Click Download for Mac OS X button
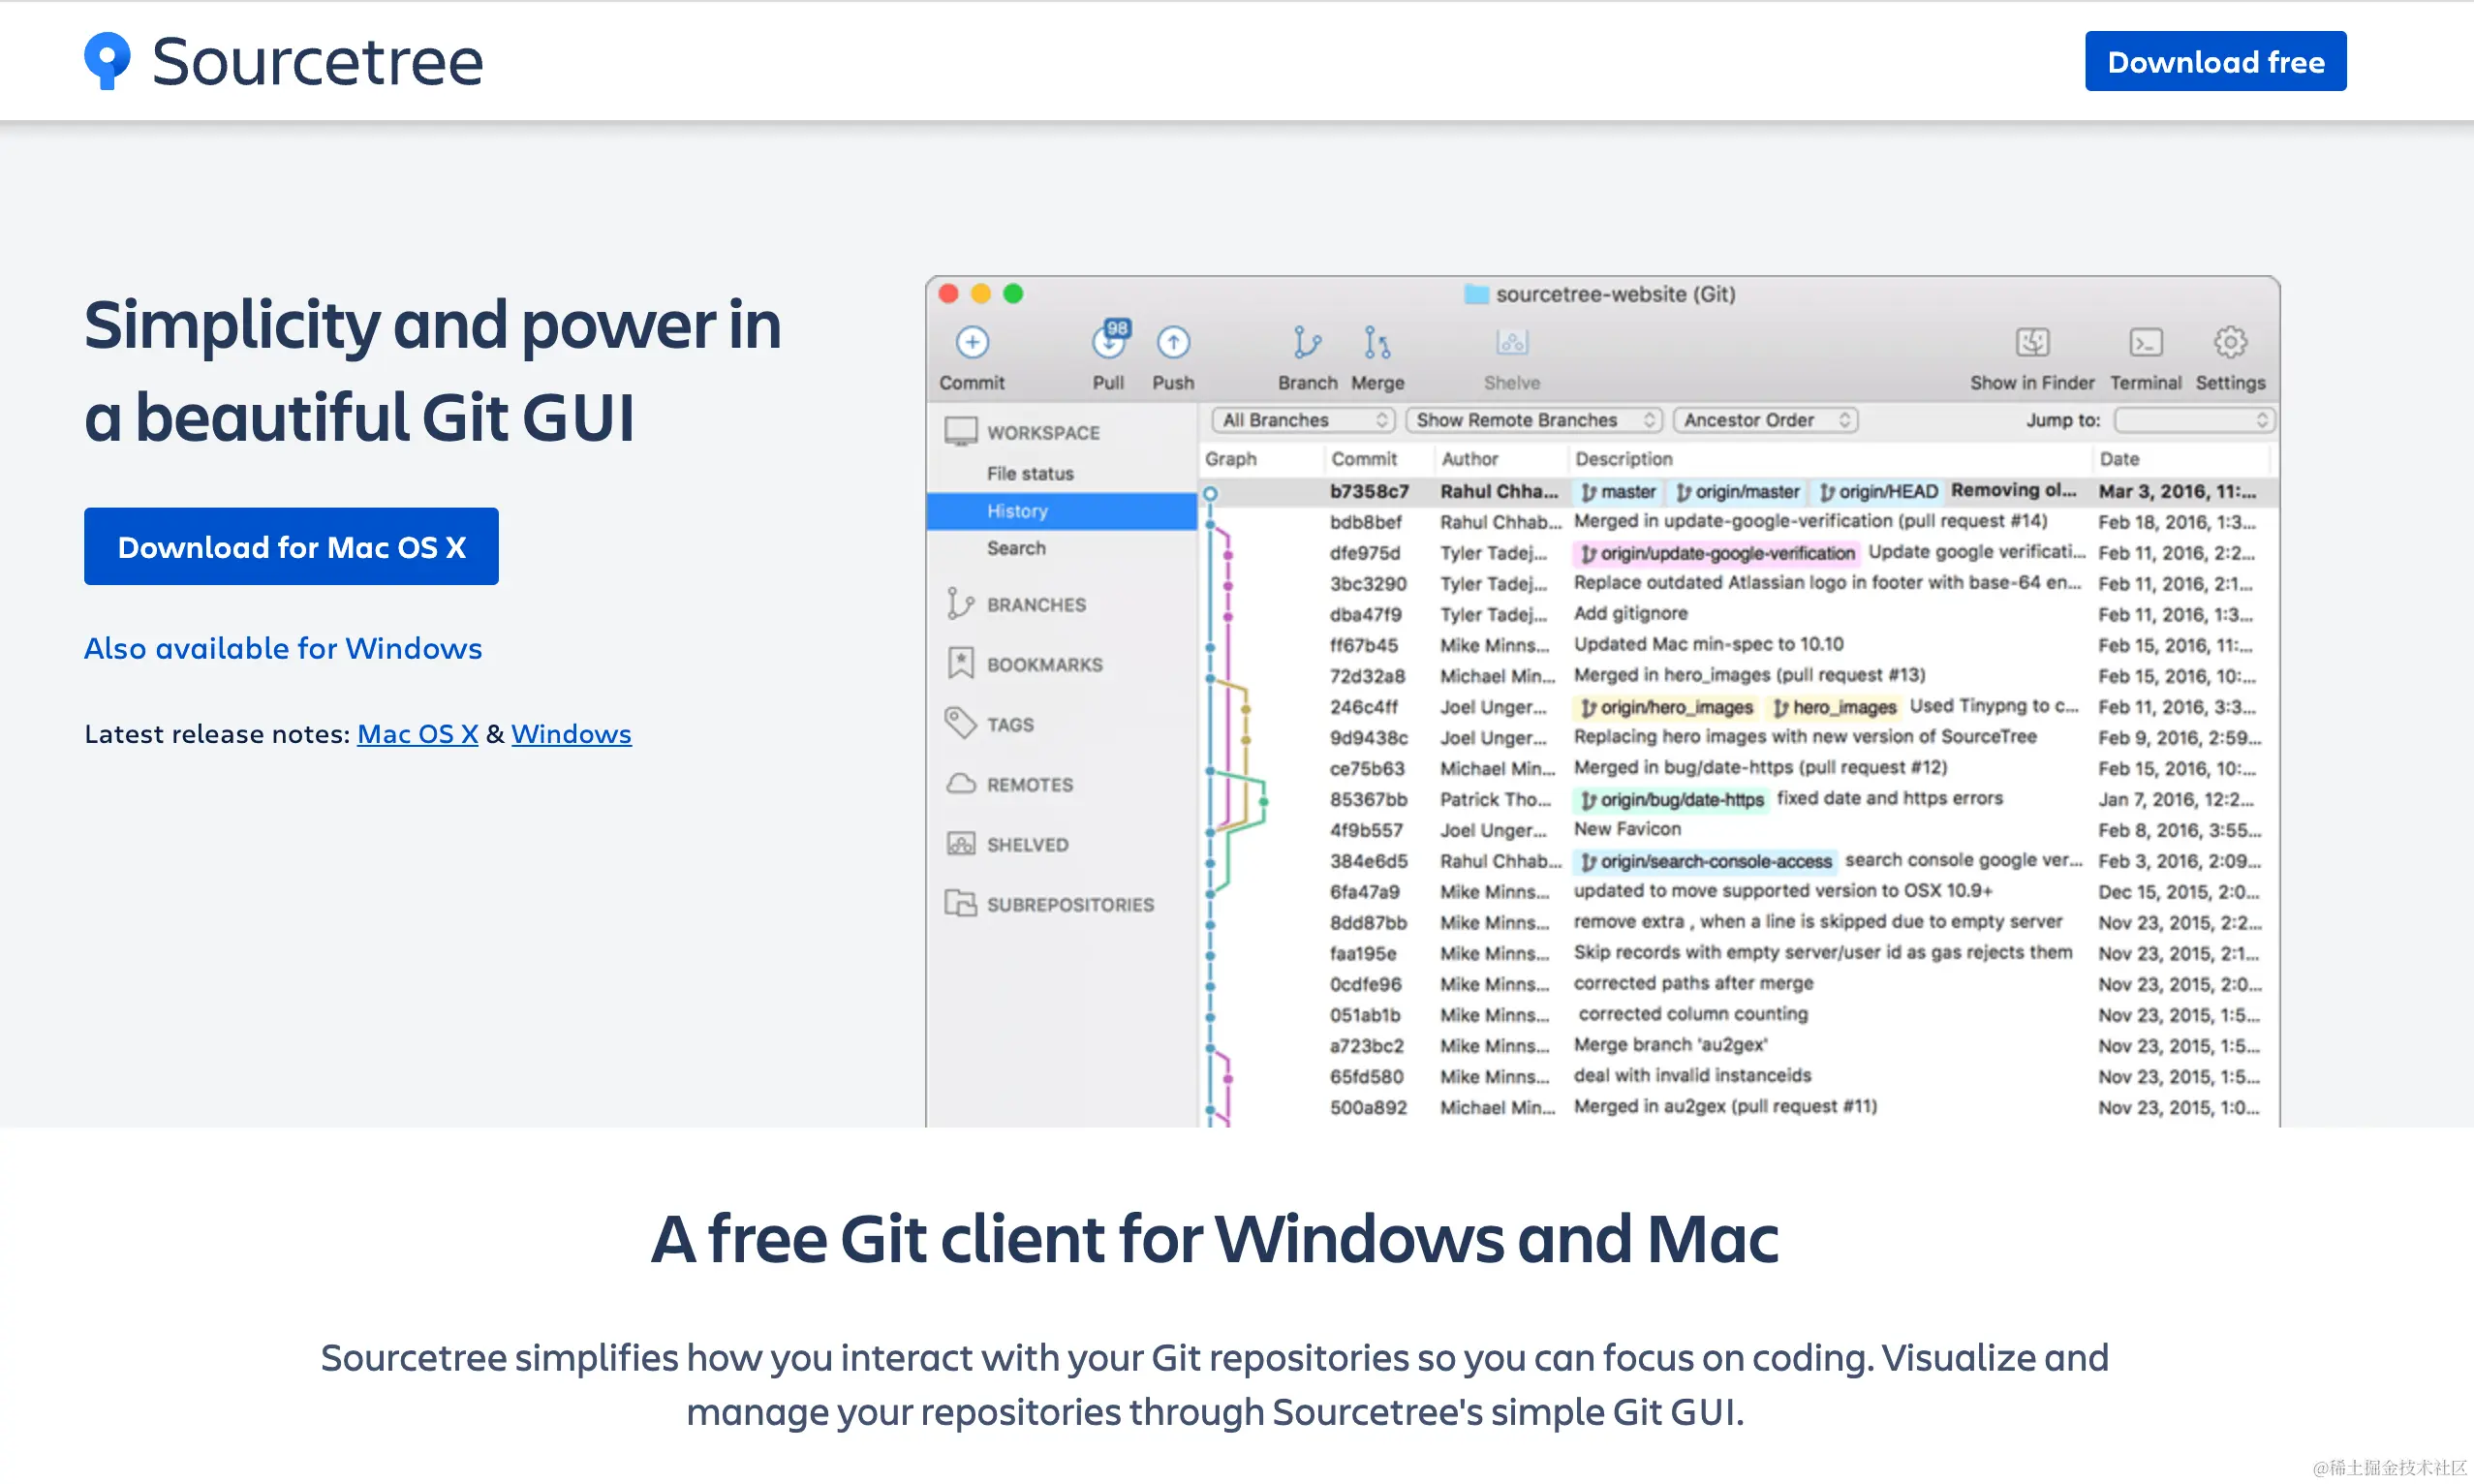The image size is (2474, 1484). (x=291, y=546)
